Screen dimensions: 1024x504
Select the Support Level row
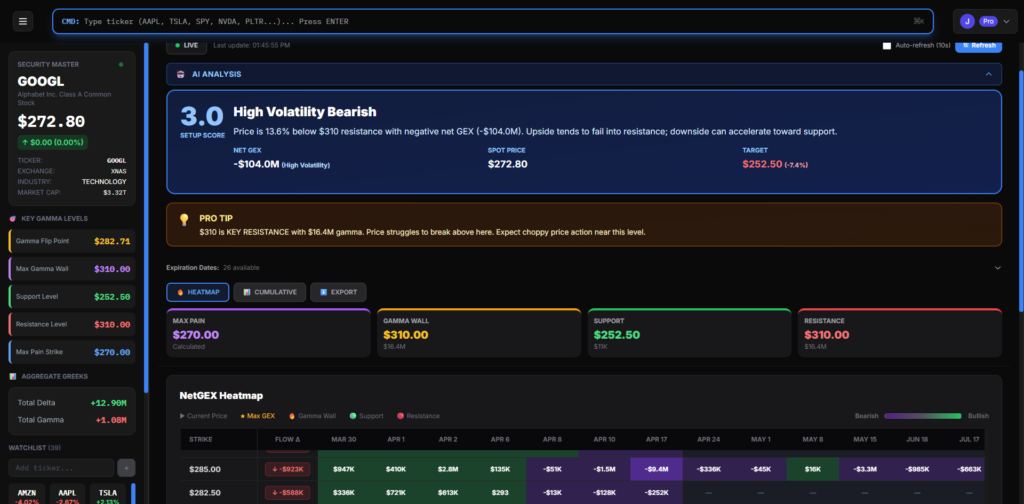pos(72,296)
